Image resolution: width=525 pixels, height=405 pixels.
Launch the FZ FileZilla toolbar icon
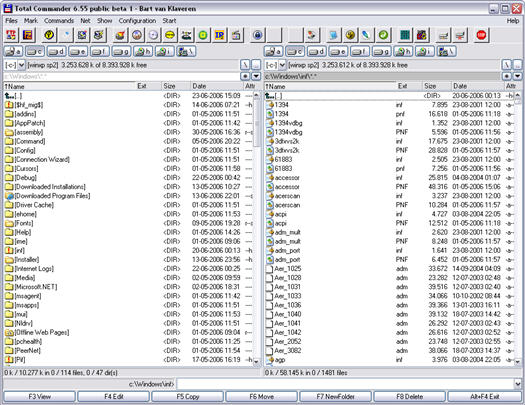[x=28, y=35]
